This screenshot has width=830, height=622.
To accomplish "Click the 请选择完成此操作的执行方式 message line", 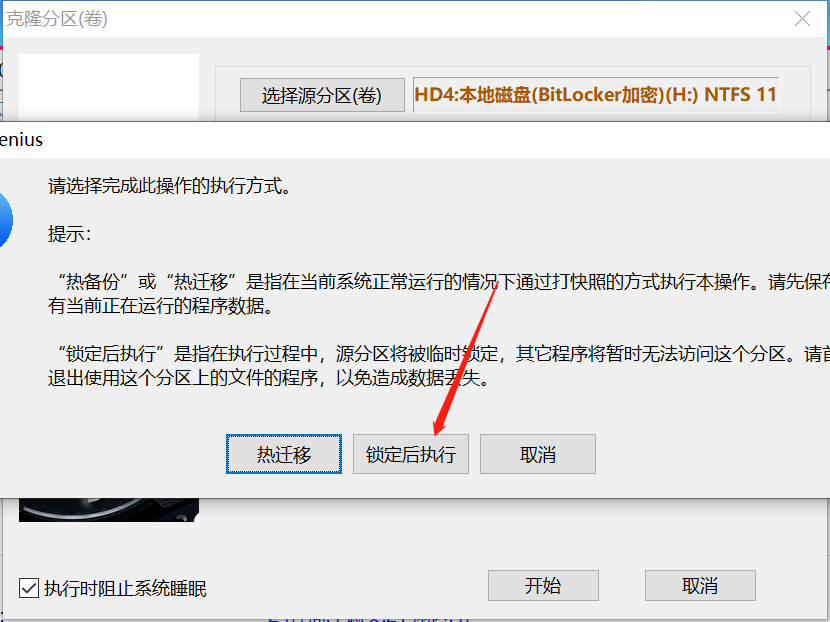I will click(170, 186).
